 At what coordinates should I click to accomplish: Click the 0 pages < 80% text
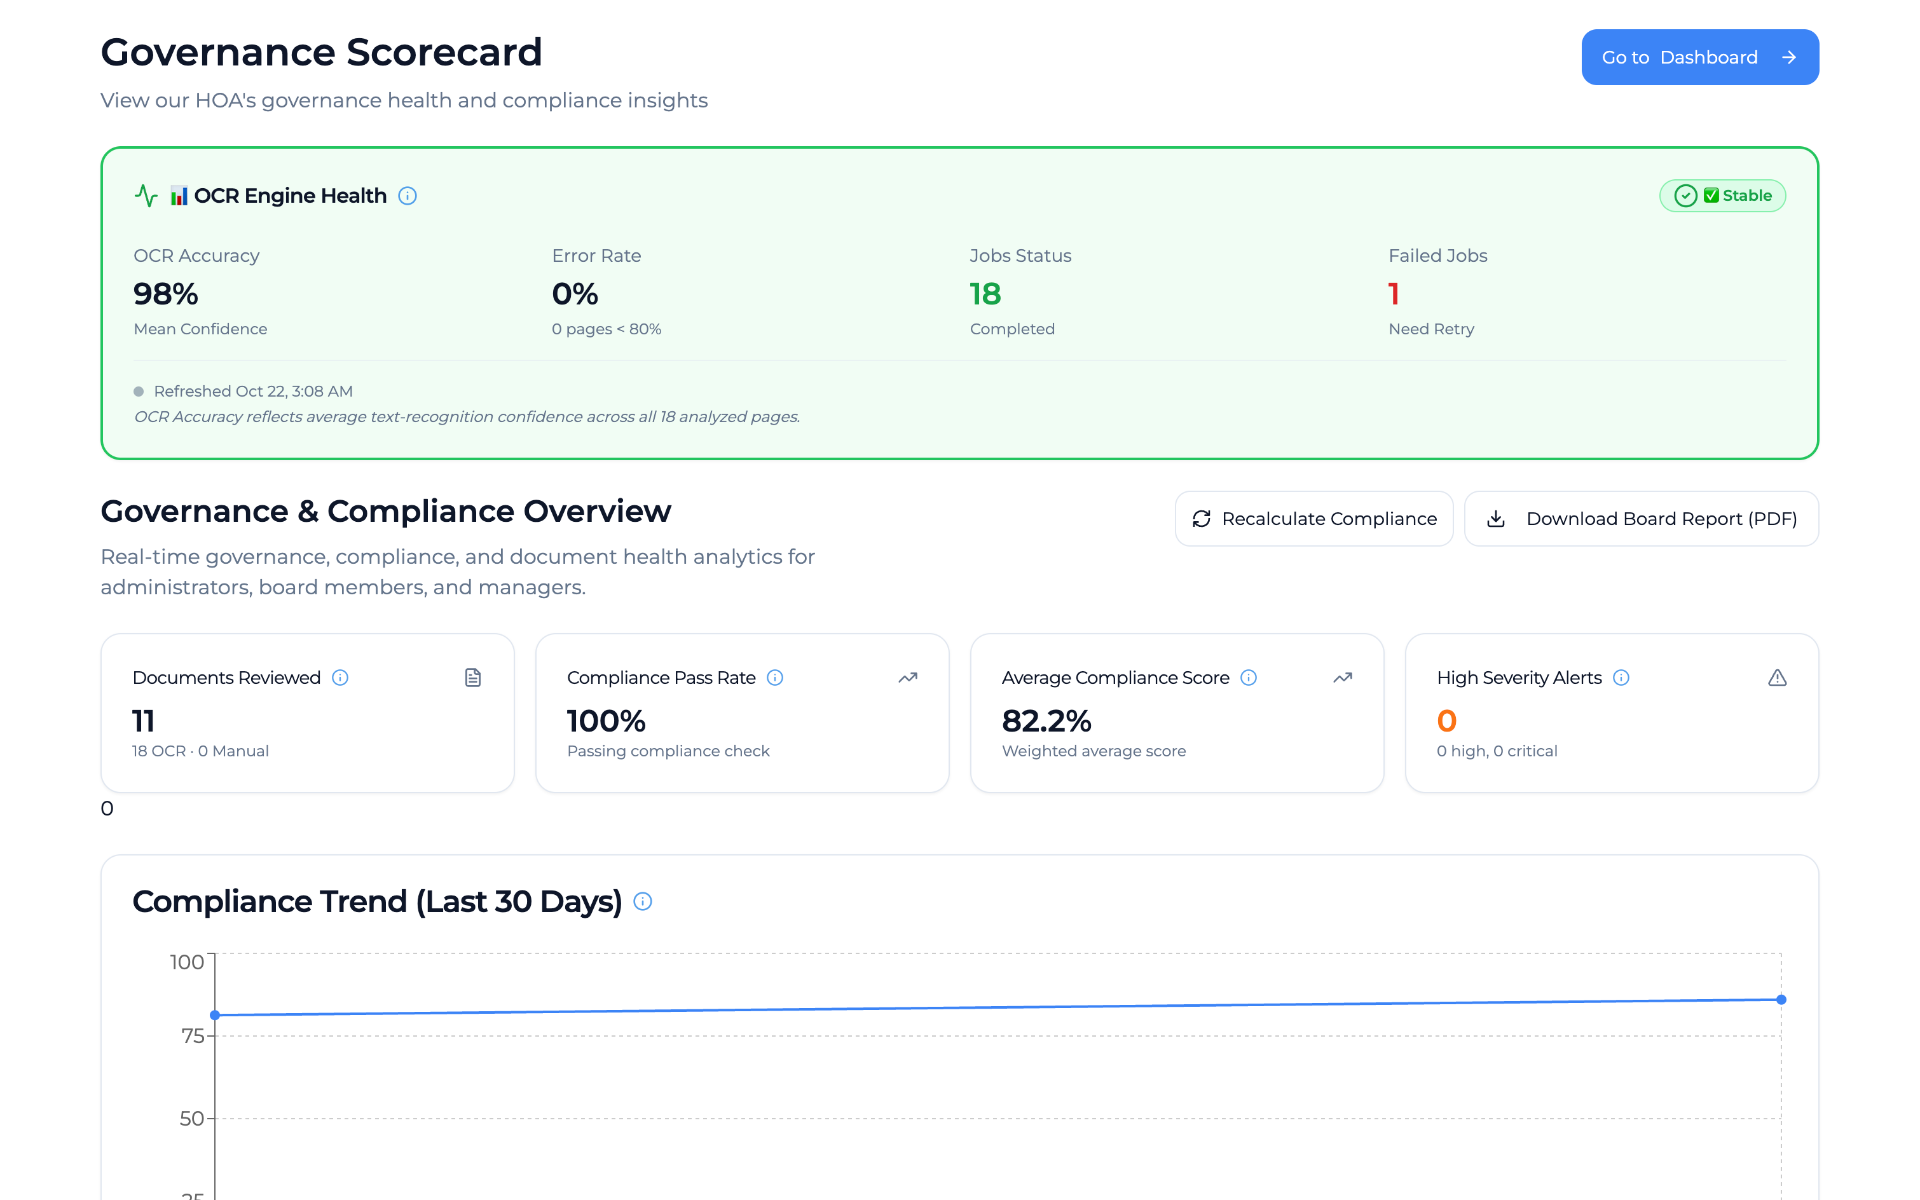pos(606,329)
